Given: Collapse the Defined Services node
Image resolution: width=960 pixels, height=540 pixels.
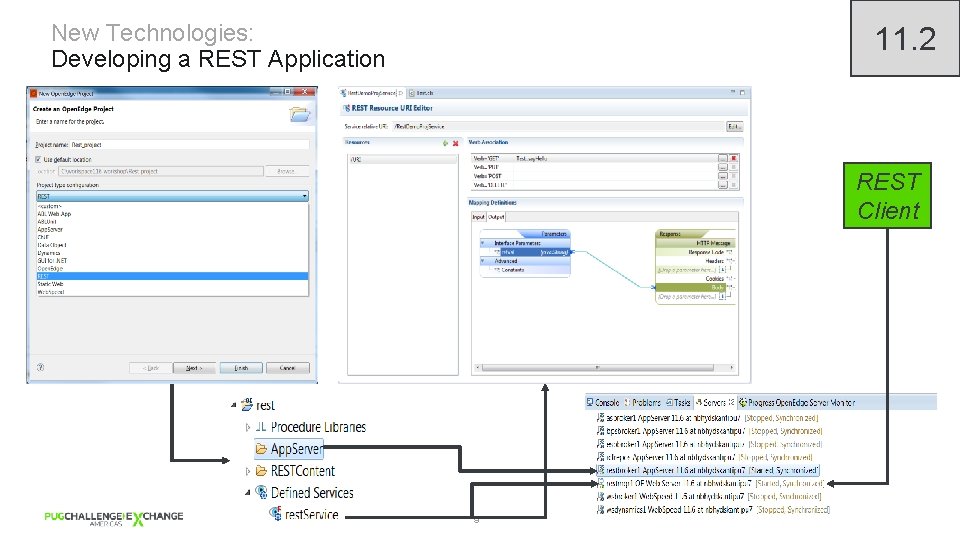Looking at the screenshot, I should click(x=247, y=493).
